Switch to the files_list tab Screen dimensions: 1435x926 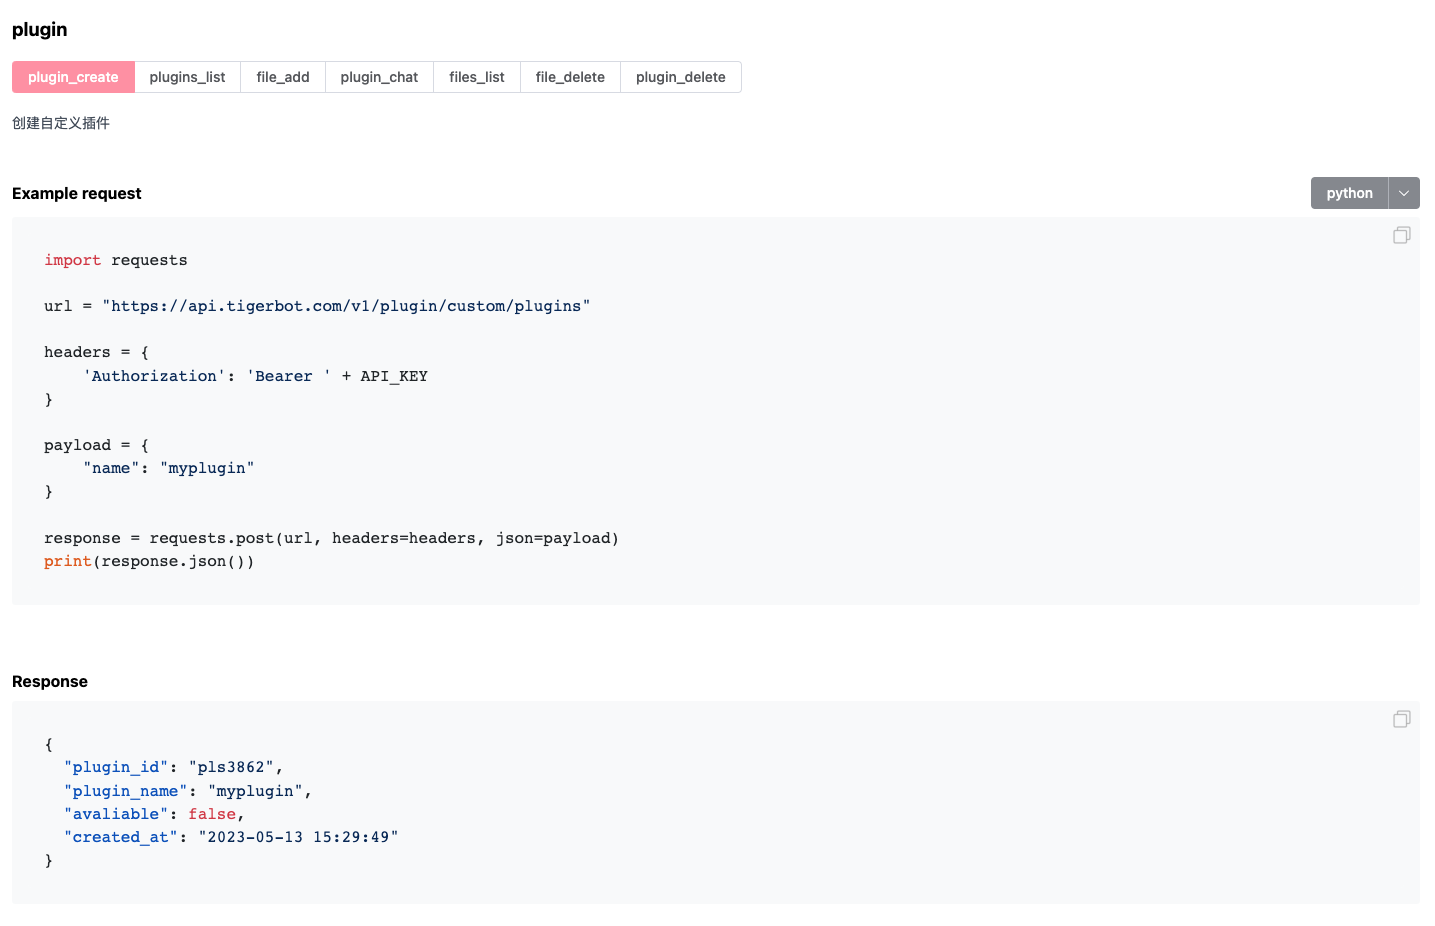click(x=476, y=77)
